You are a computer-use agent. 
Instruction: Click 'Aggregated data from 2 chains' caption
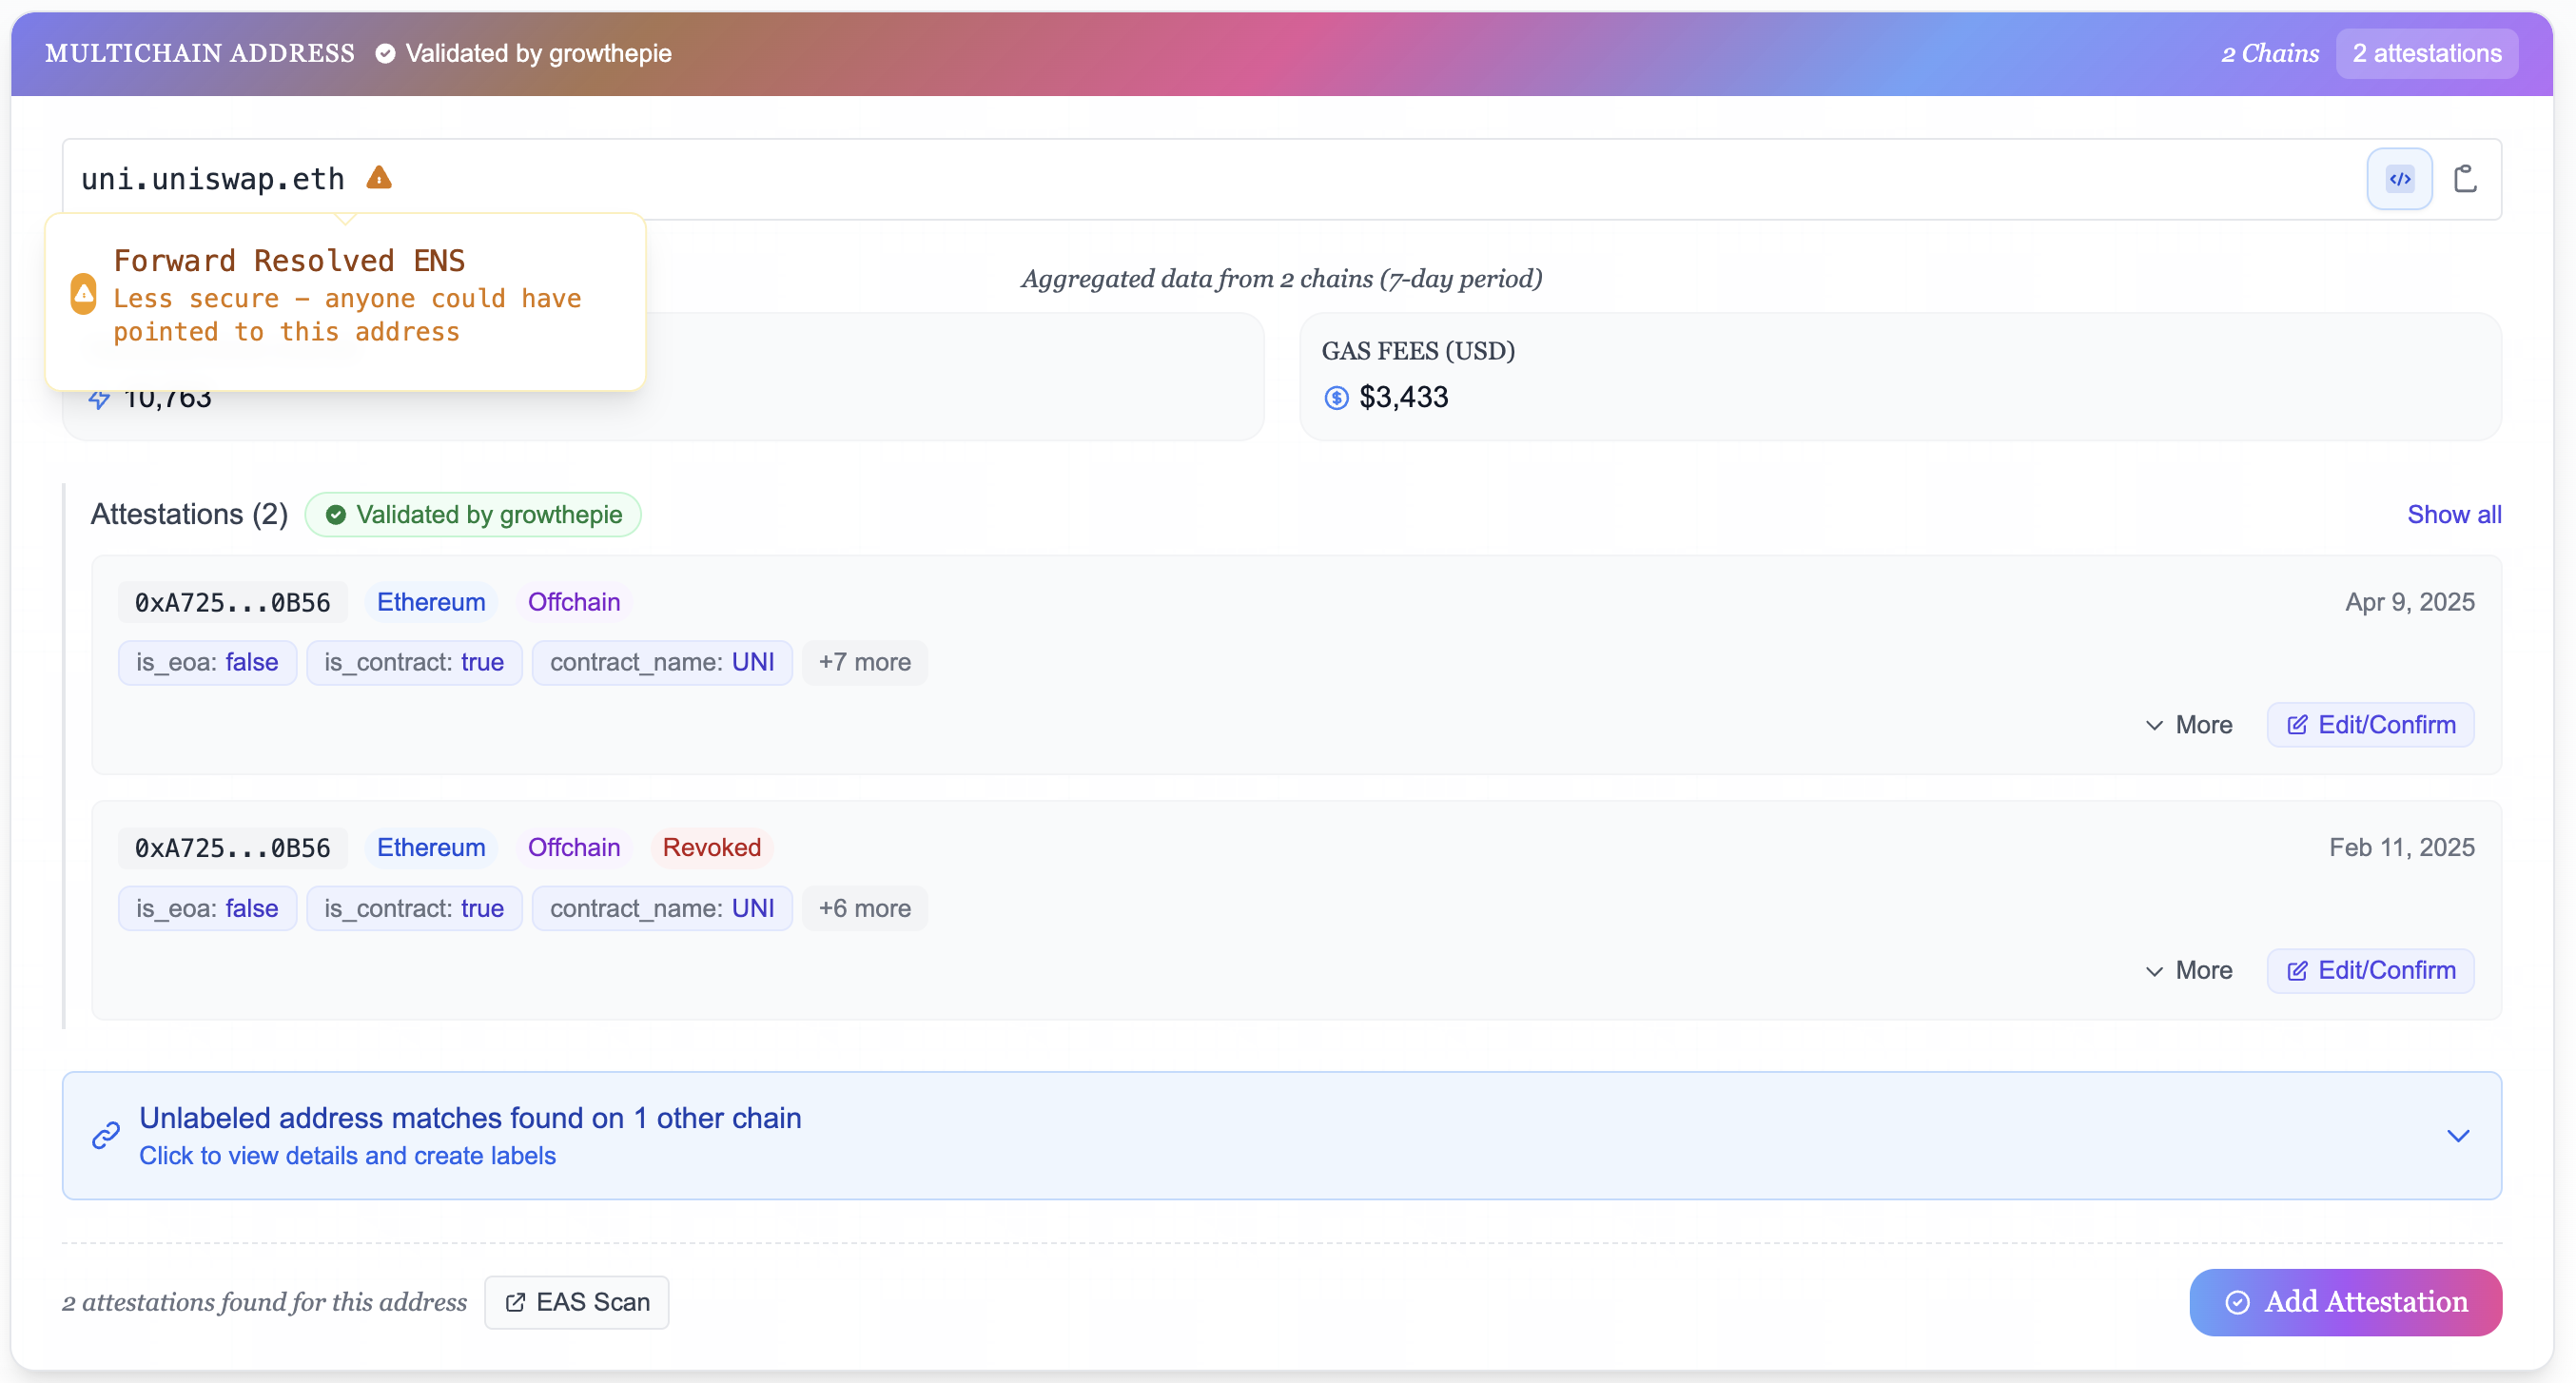(x=1281, y=279)
